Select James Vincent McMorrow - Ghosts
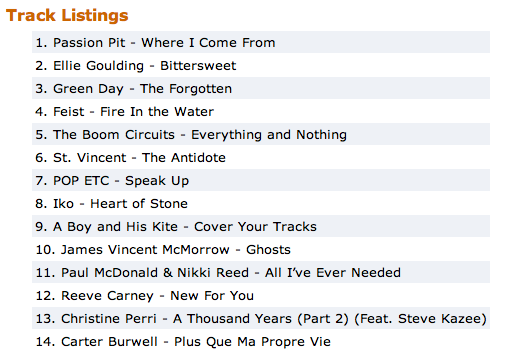Screen dimensions: 505x360 coord(261,249)
